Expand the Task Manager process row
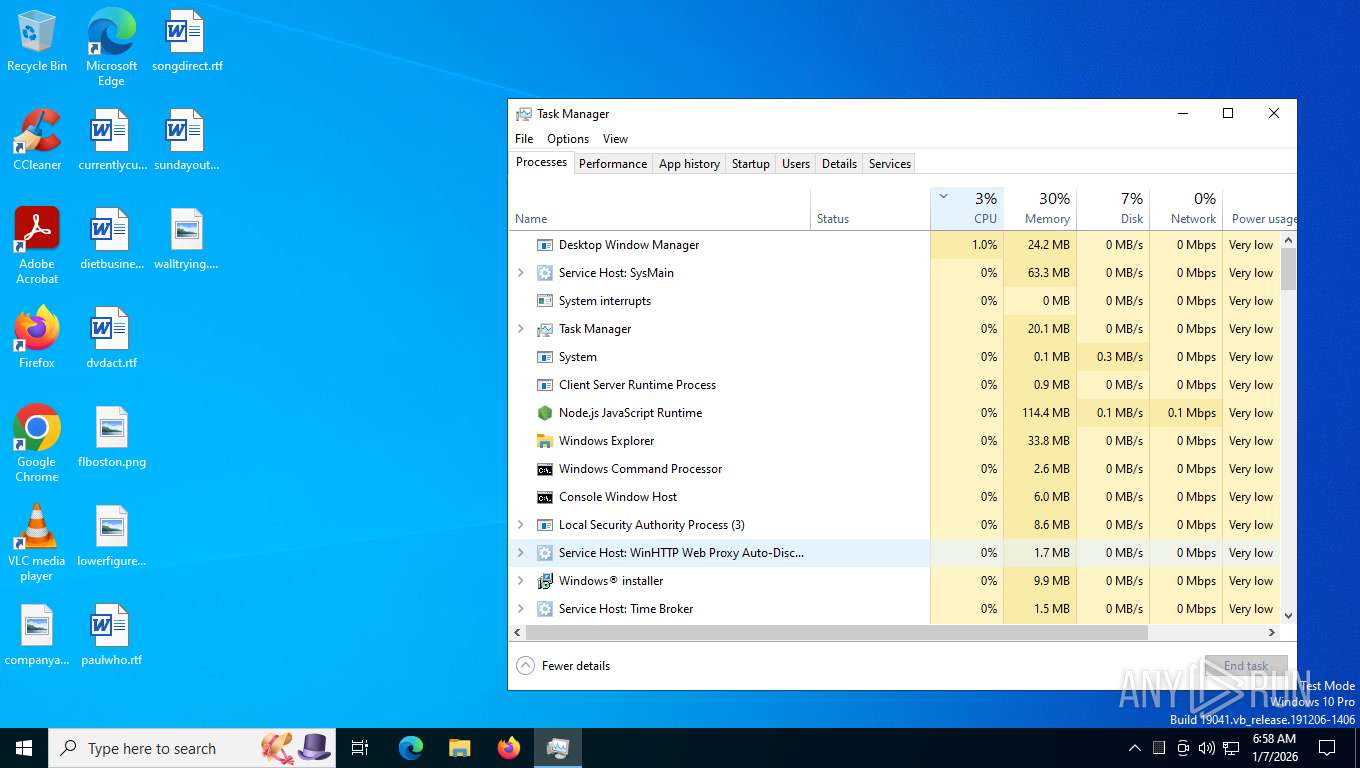The image size is (1360, 768). [520, 329]
